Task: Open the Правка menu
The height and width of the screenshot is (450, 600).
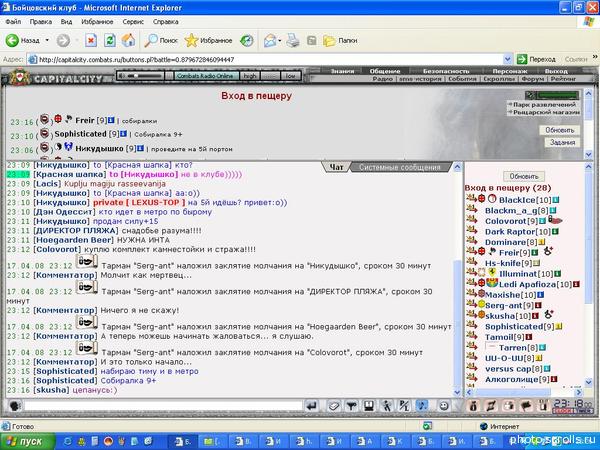Action: click(41, 22)
